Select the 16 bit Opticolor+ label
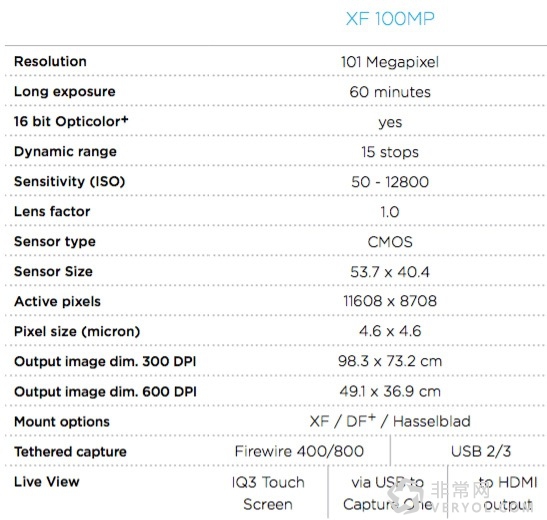547x520 pixels. click(71, 121)
